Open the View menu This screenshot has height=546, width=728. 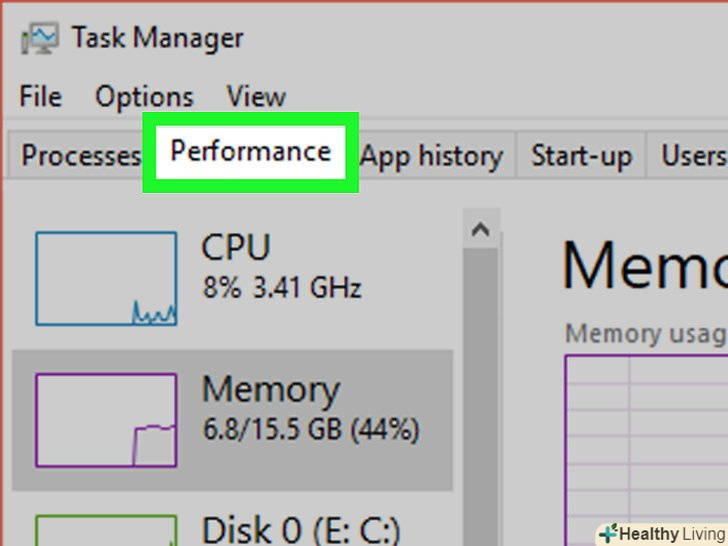click(x=256, y=97)
